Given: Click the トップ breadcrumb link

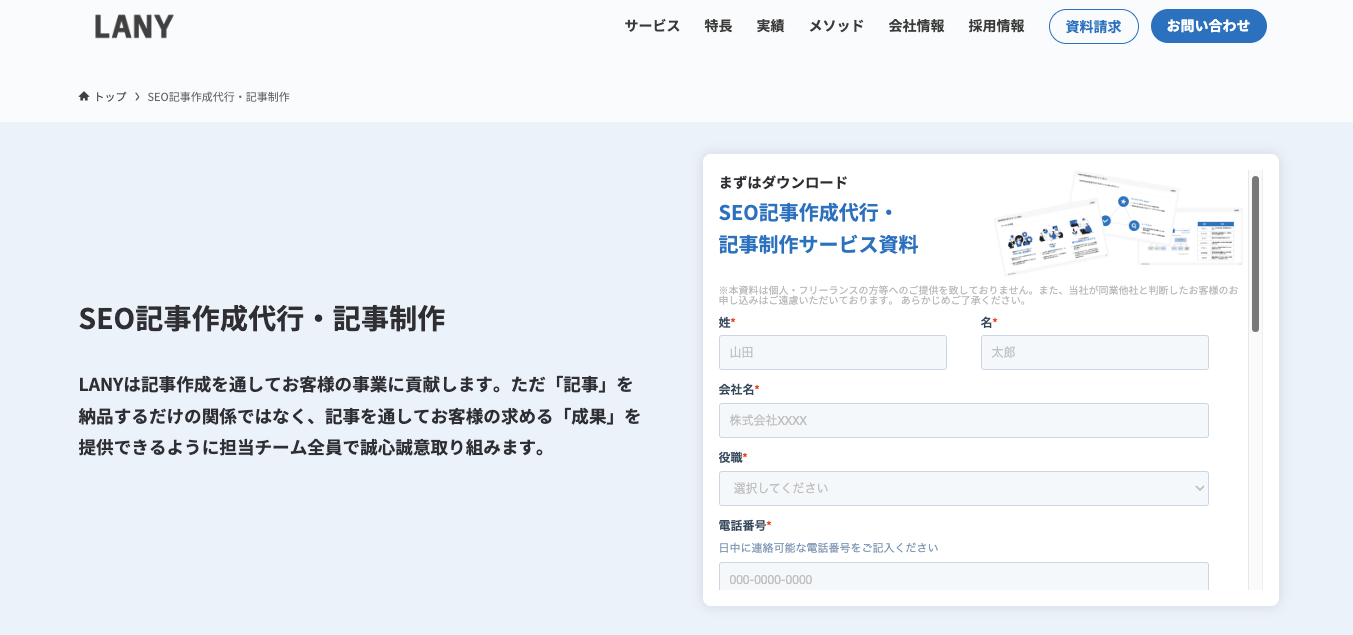Looking at the screenshot, I should point(107,96).
